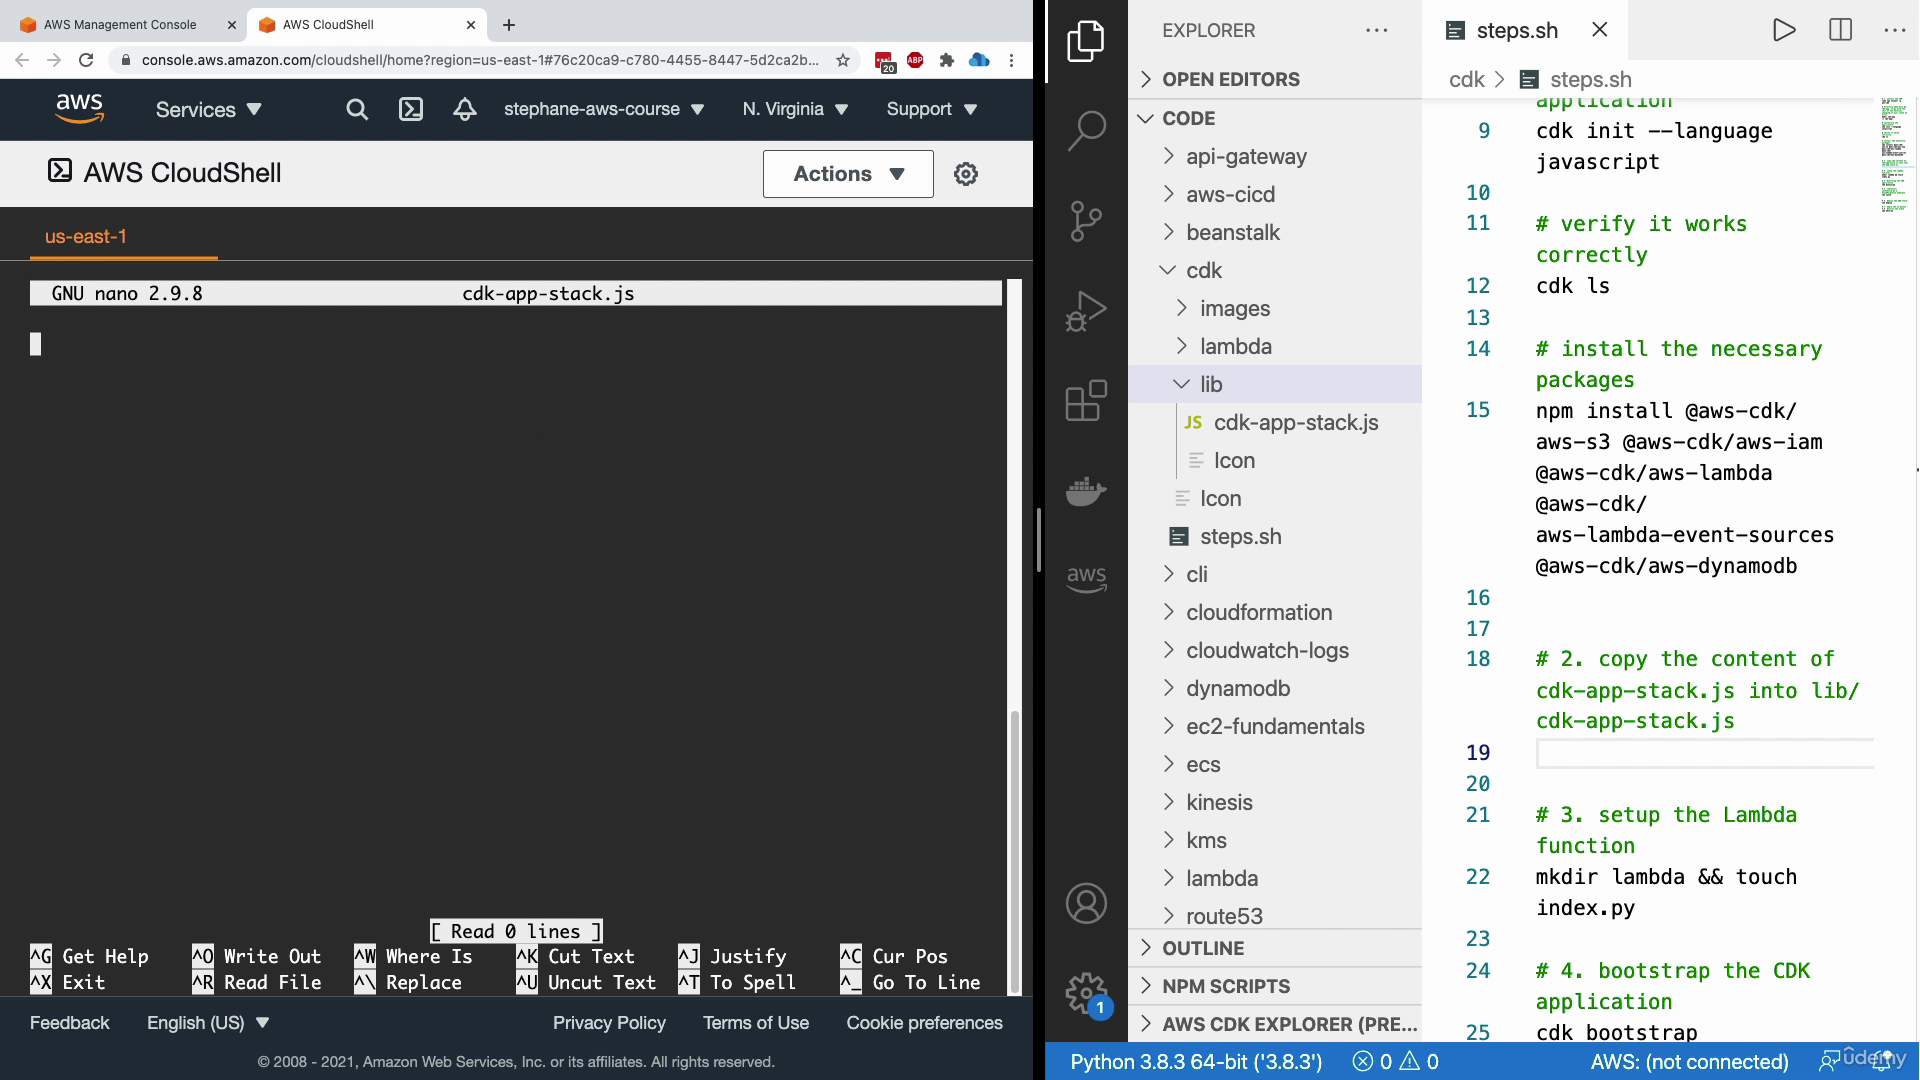Open Chrome's three-dot menu

pos(1012,60)
